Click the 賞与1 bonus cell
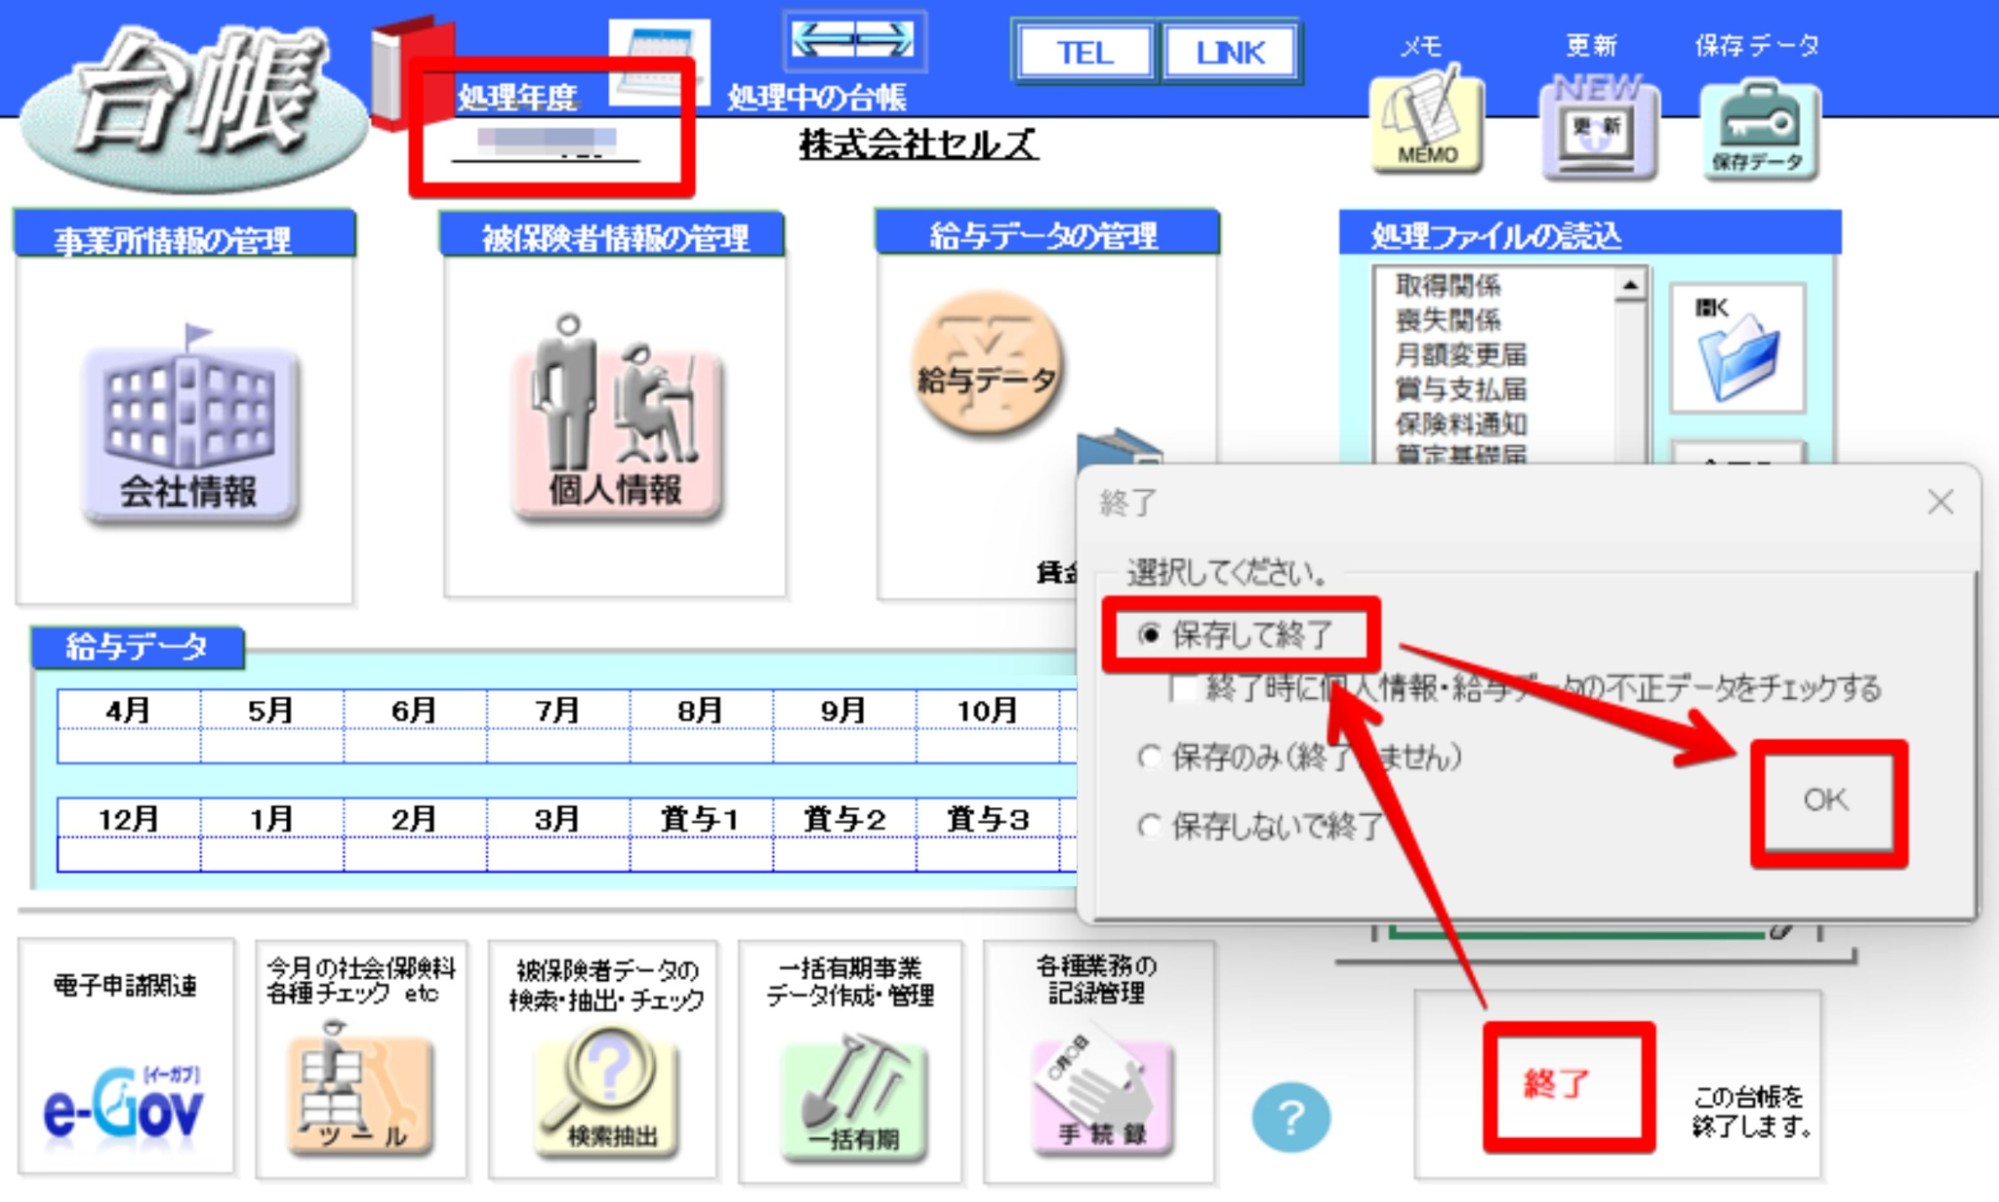Screen dimensions: 1999x1202 701,855
